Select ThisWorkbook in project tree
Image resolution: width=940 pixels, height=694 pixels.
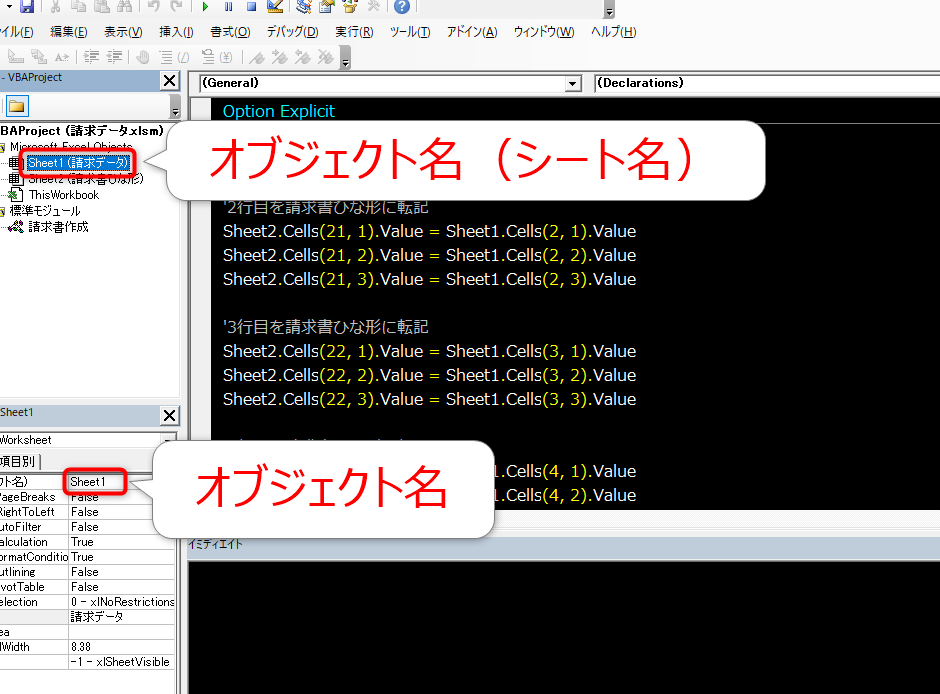coord(64,195)
